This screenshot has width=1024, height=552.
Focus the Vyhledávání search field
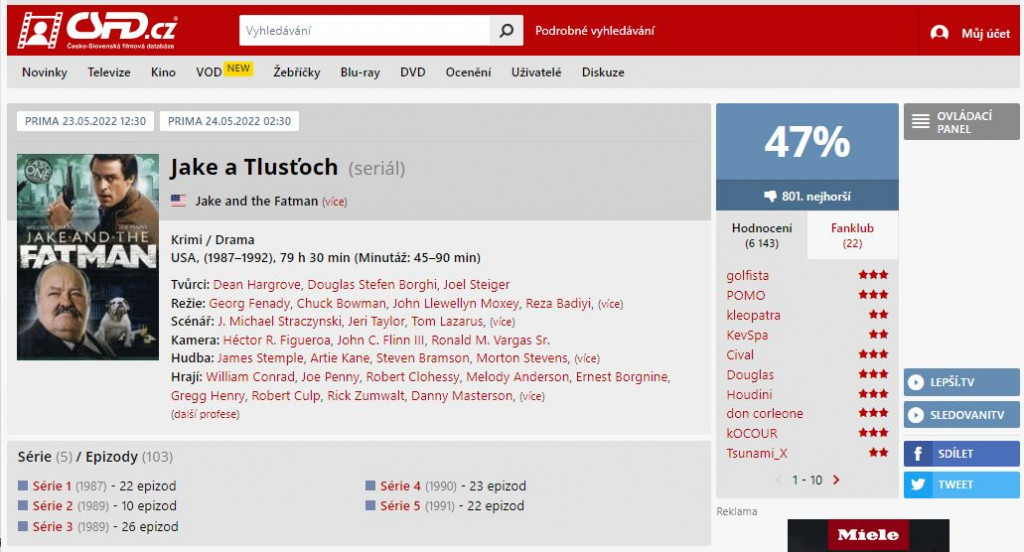[364, 31]
